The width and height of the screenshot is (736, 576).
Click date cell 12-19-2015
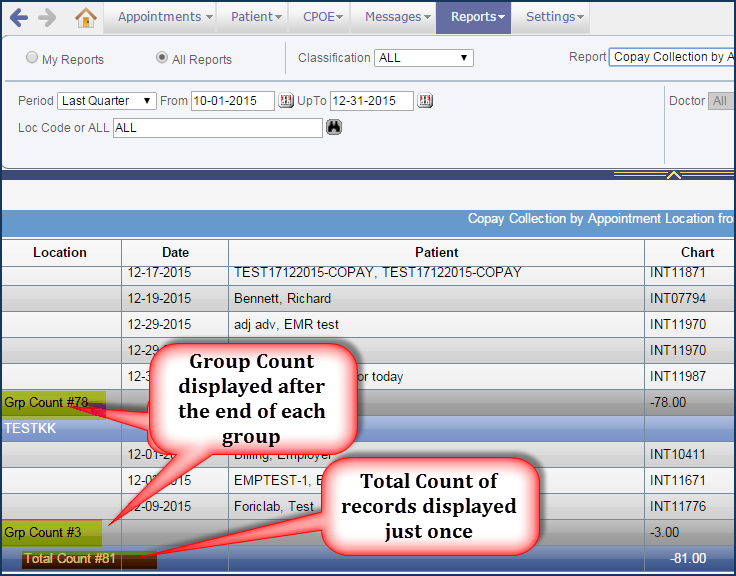tap(159, 299)
